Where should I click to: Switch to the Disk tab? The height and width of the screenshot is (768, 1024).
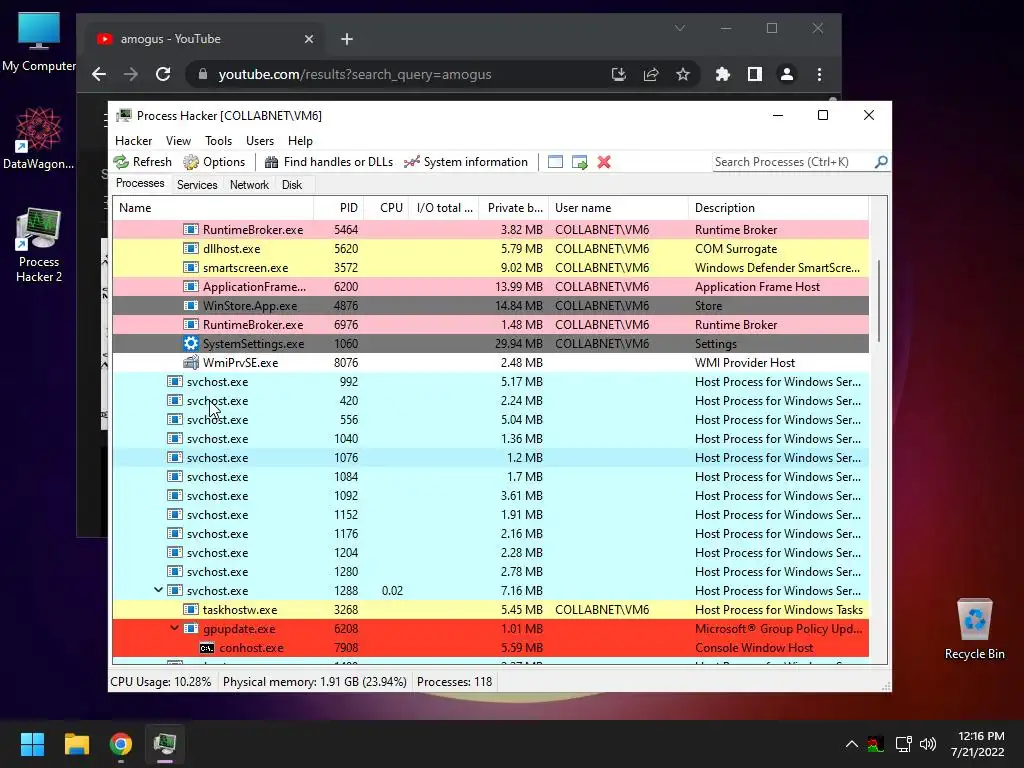[292, 185]
